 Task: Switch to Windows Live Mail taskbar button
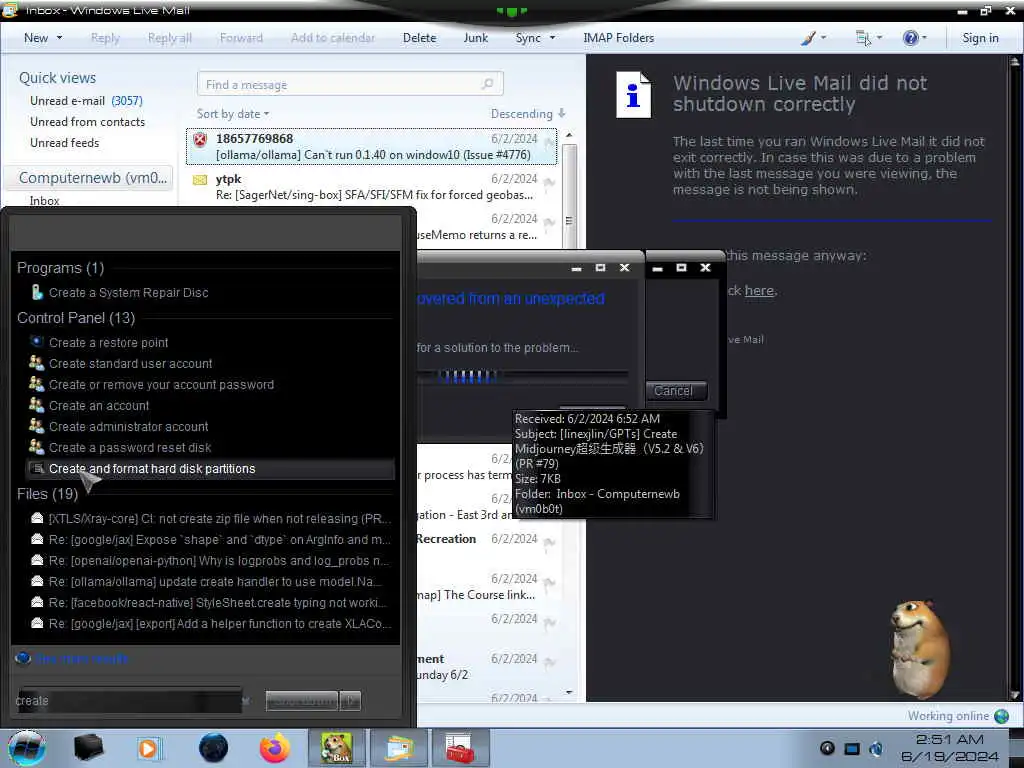coord(399,748)
